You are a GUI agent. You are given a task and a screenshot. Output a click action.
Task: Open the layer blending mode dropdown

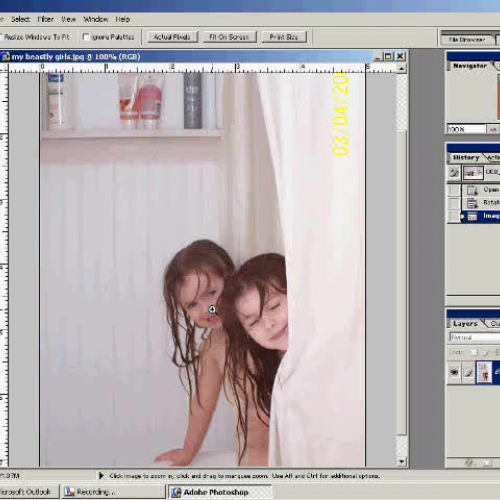[474, 338]
